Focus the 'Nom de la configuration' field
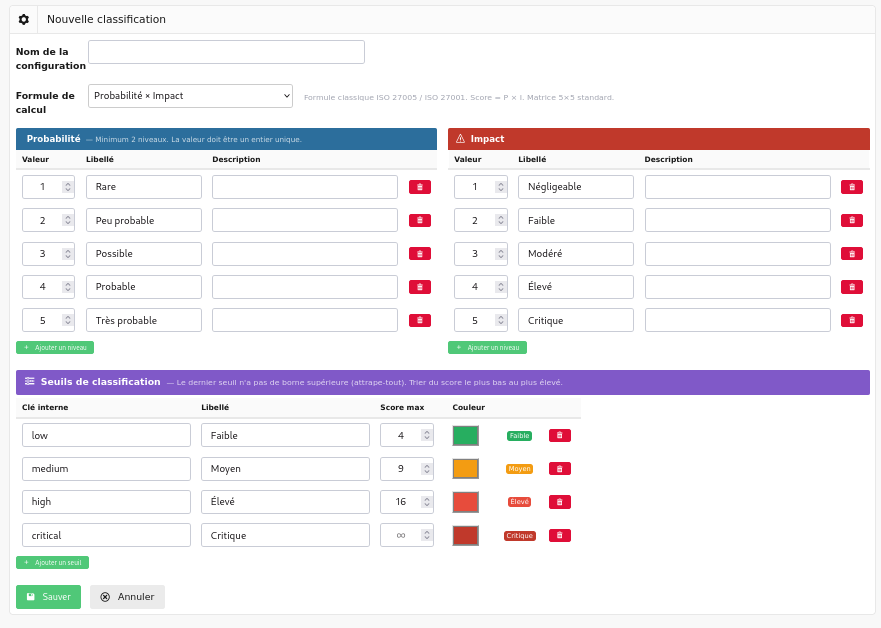 pos(226,52)
